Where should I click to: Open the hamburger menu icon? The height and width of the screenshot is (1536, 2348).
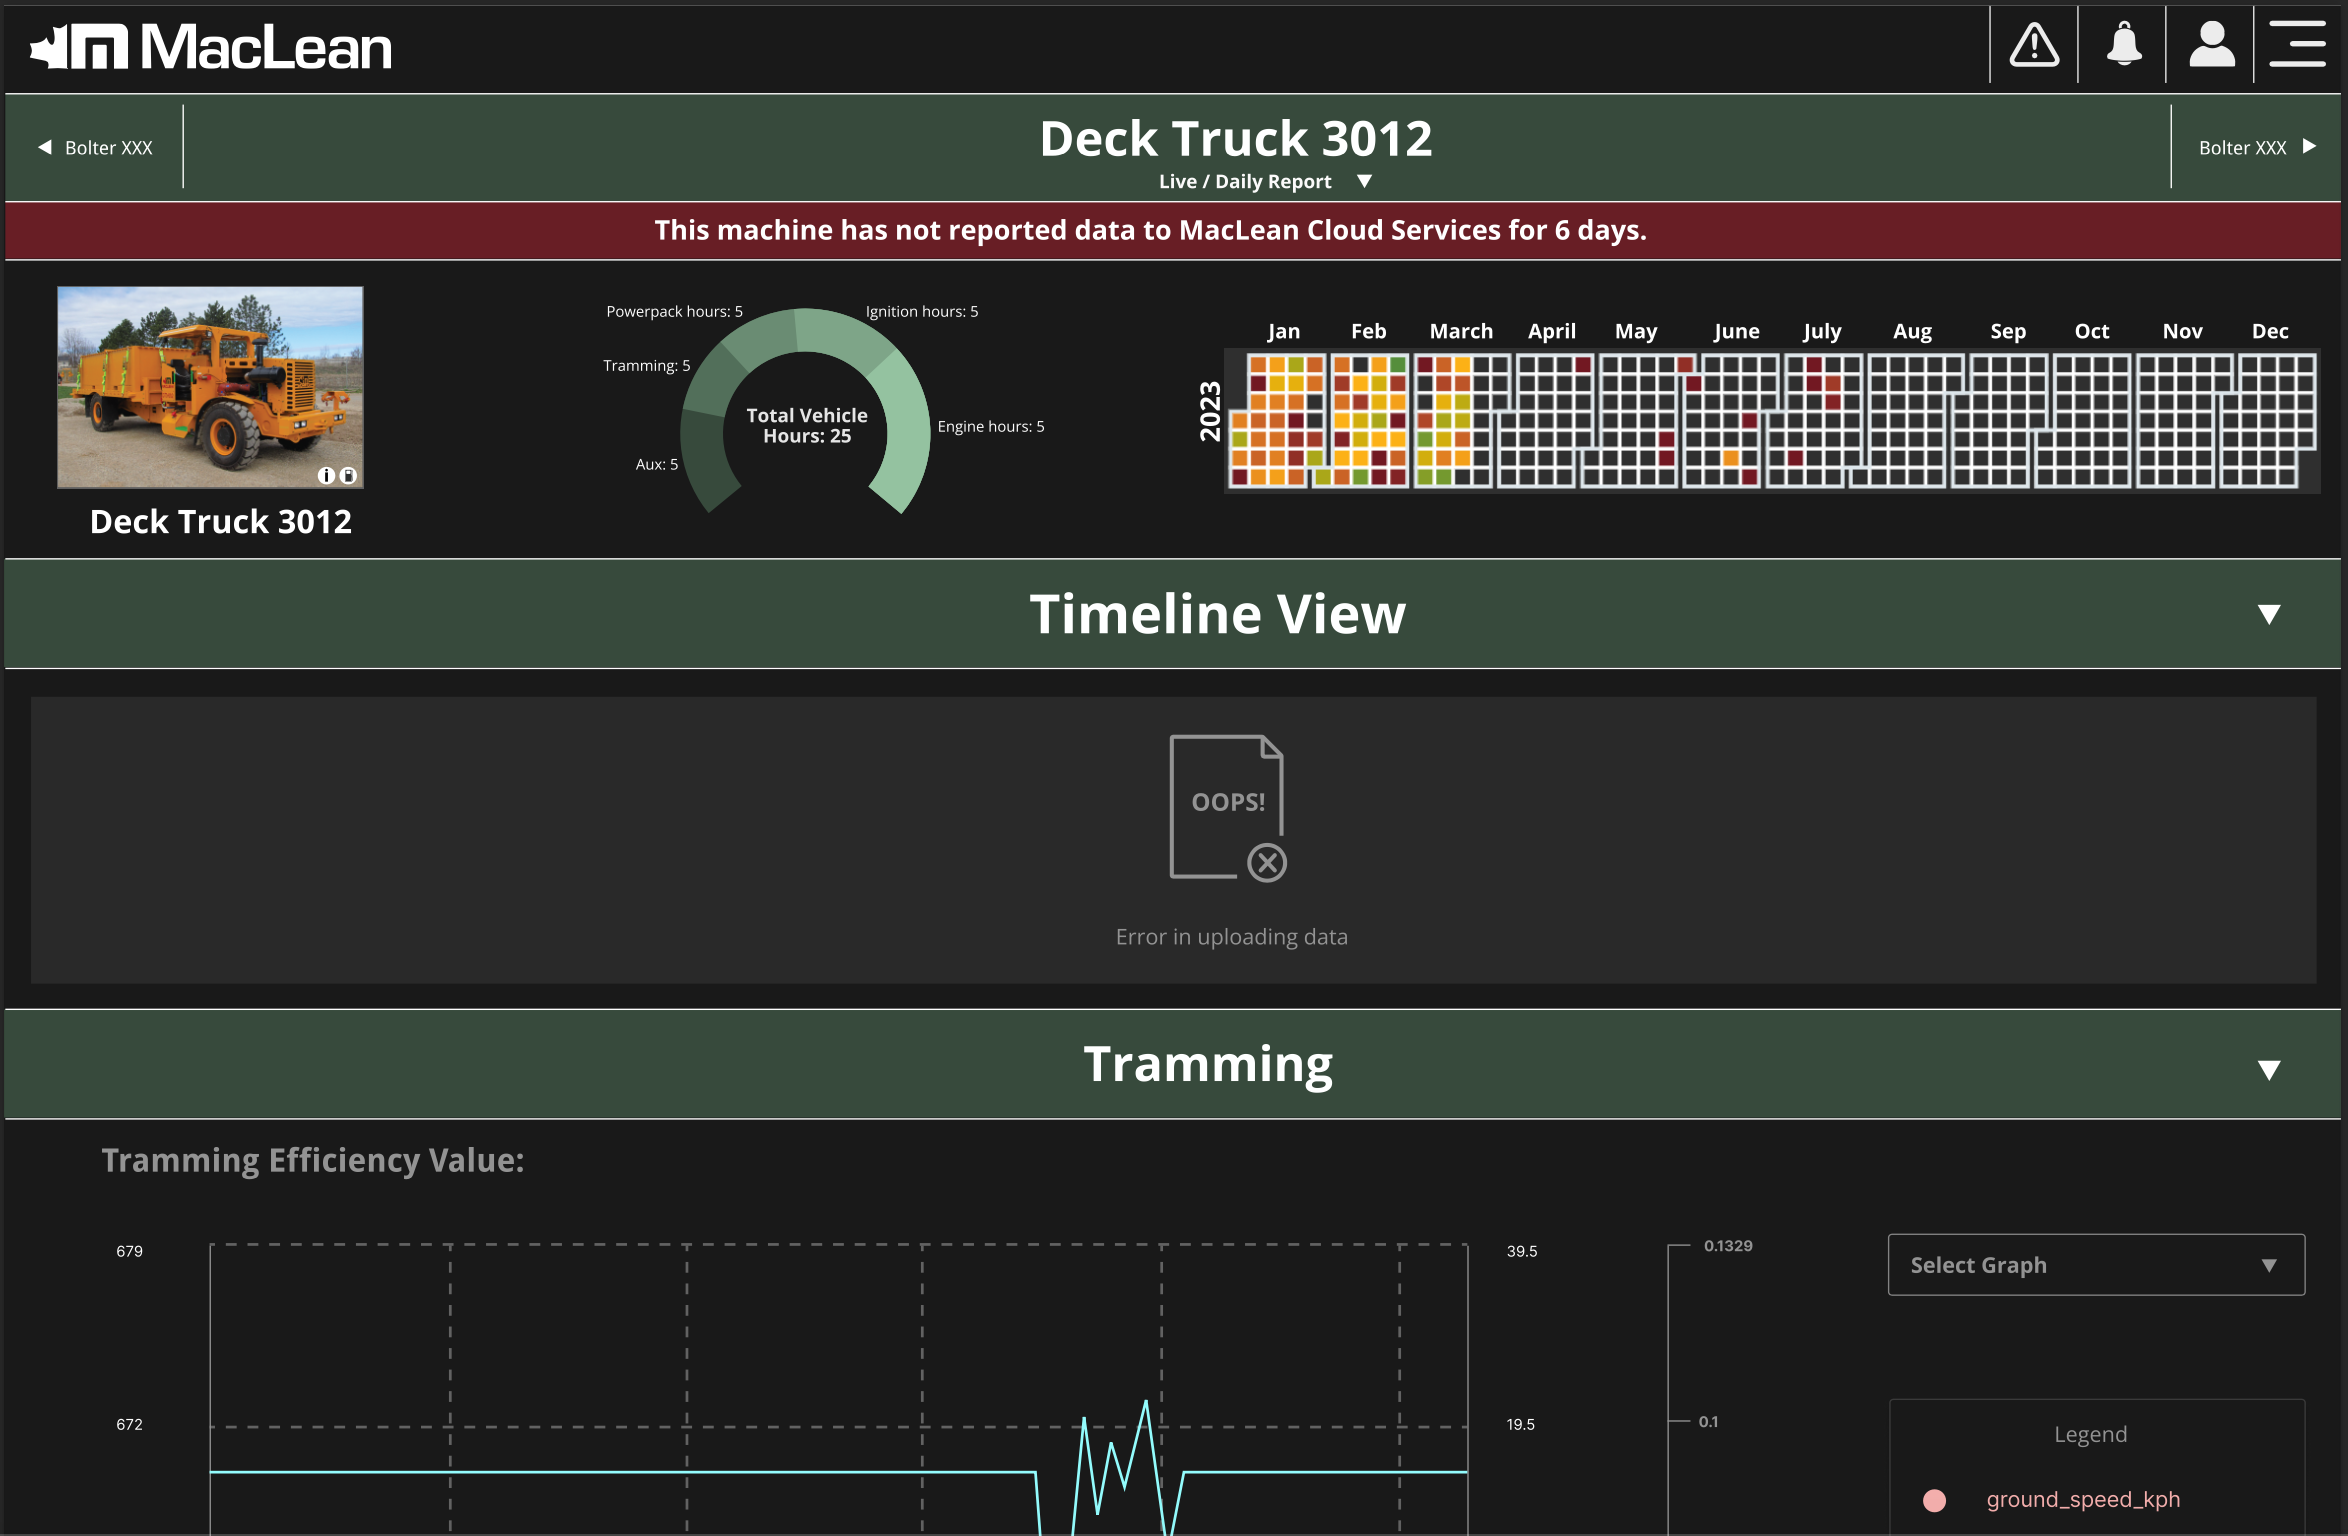tap(2298, 46)
